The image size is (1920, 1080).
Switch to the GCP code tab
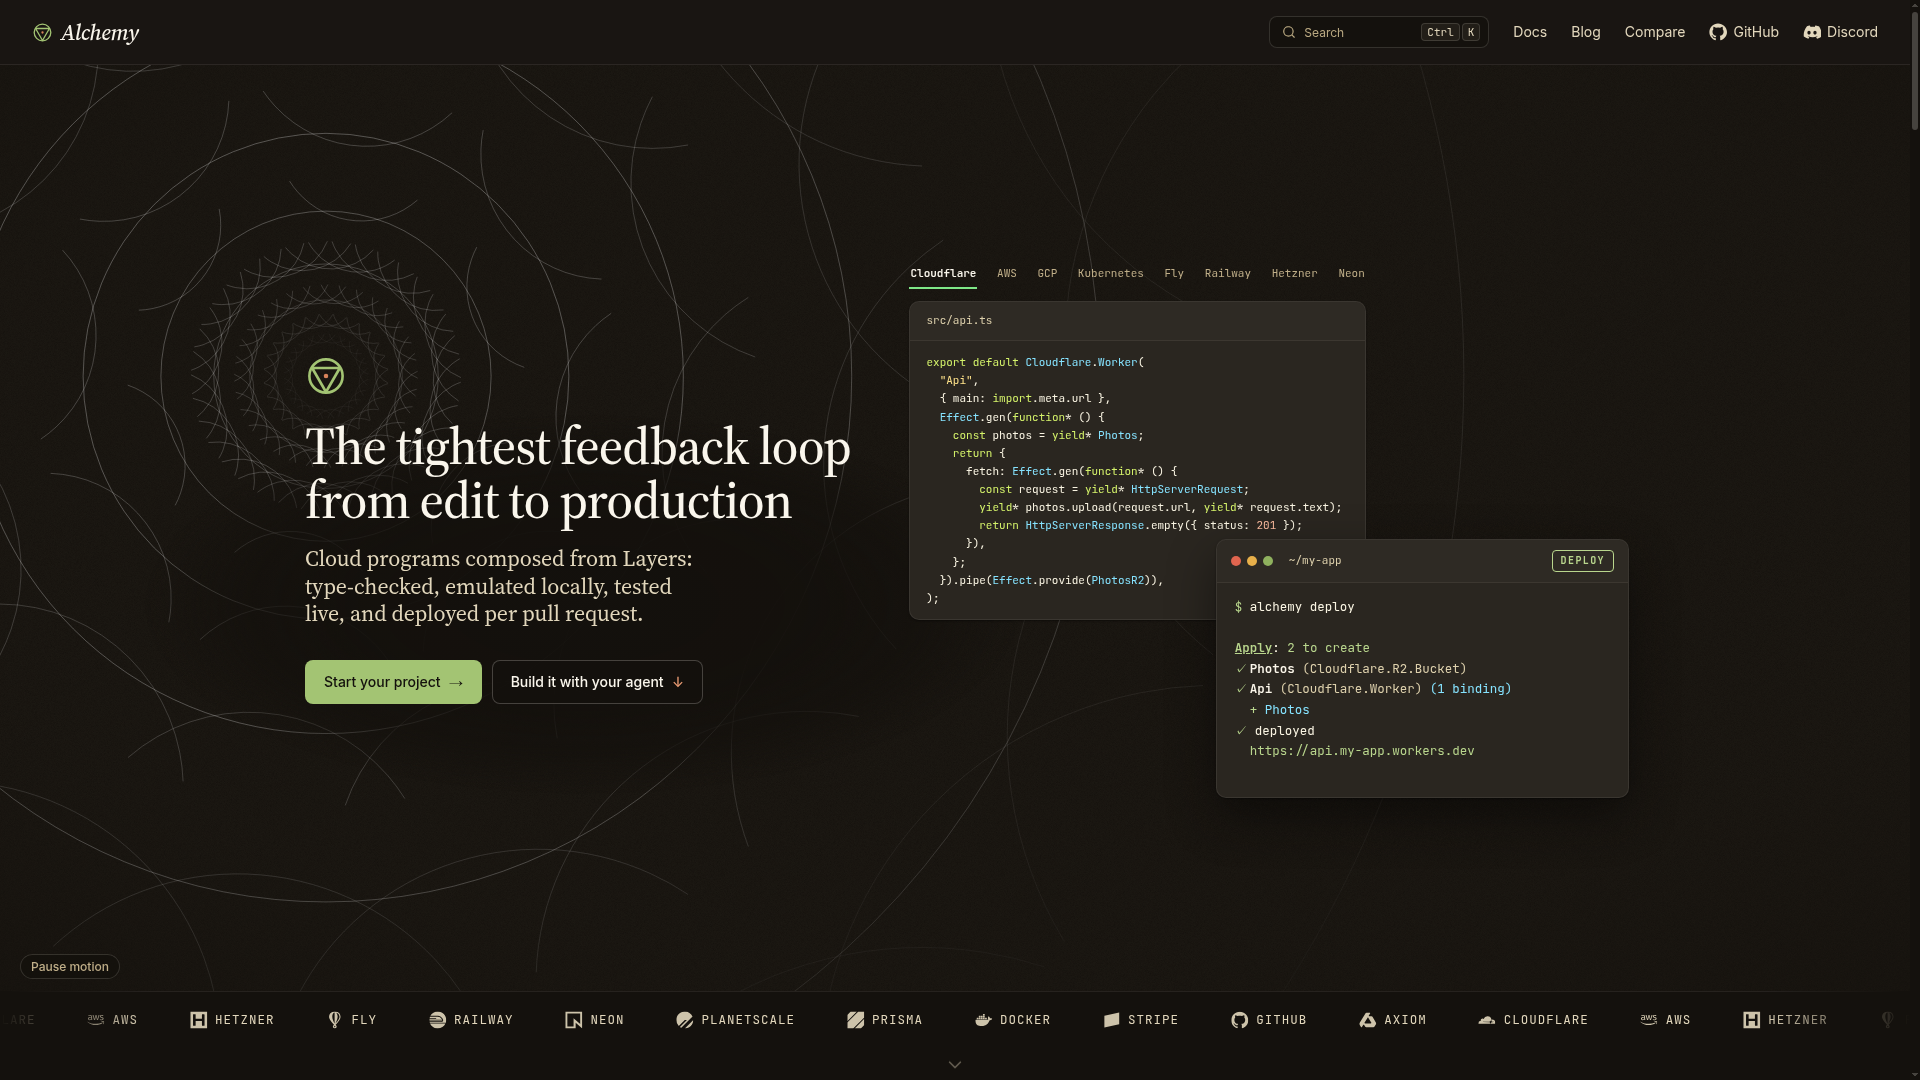pos(1047,273)
